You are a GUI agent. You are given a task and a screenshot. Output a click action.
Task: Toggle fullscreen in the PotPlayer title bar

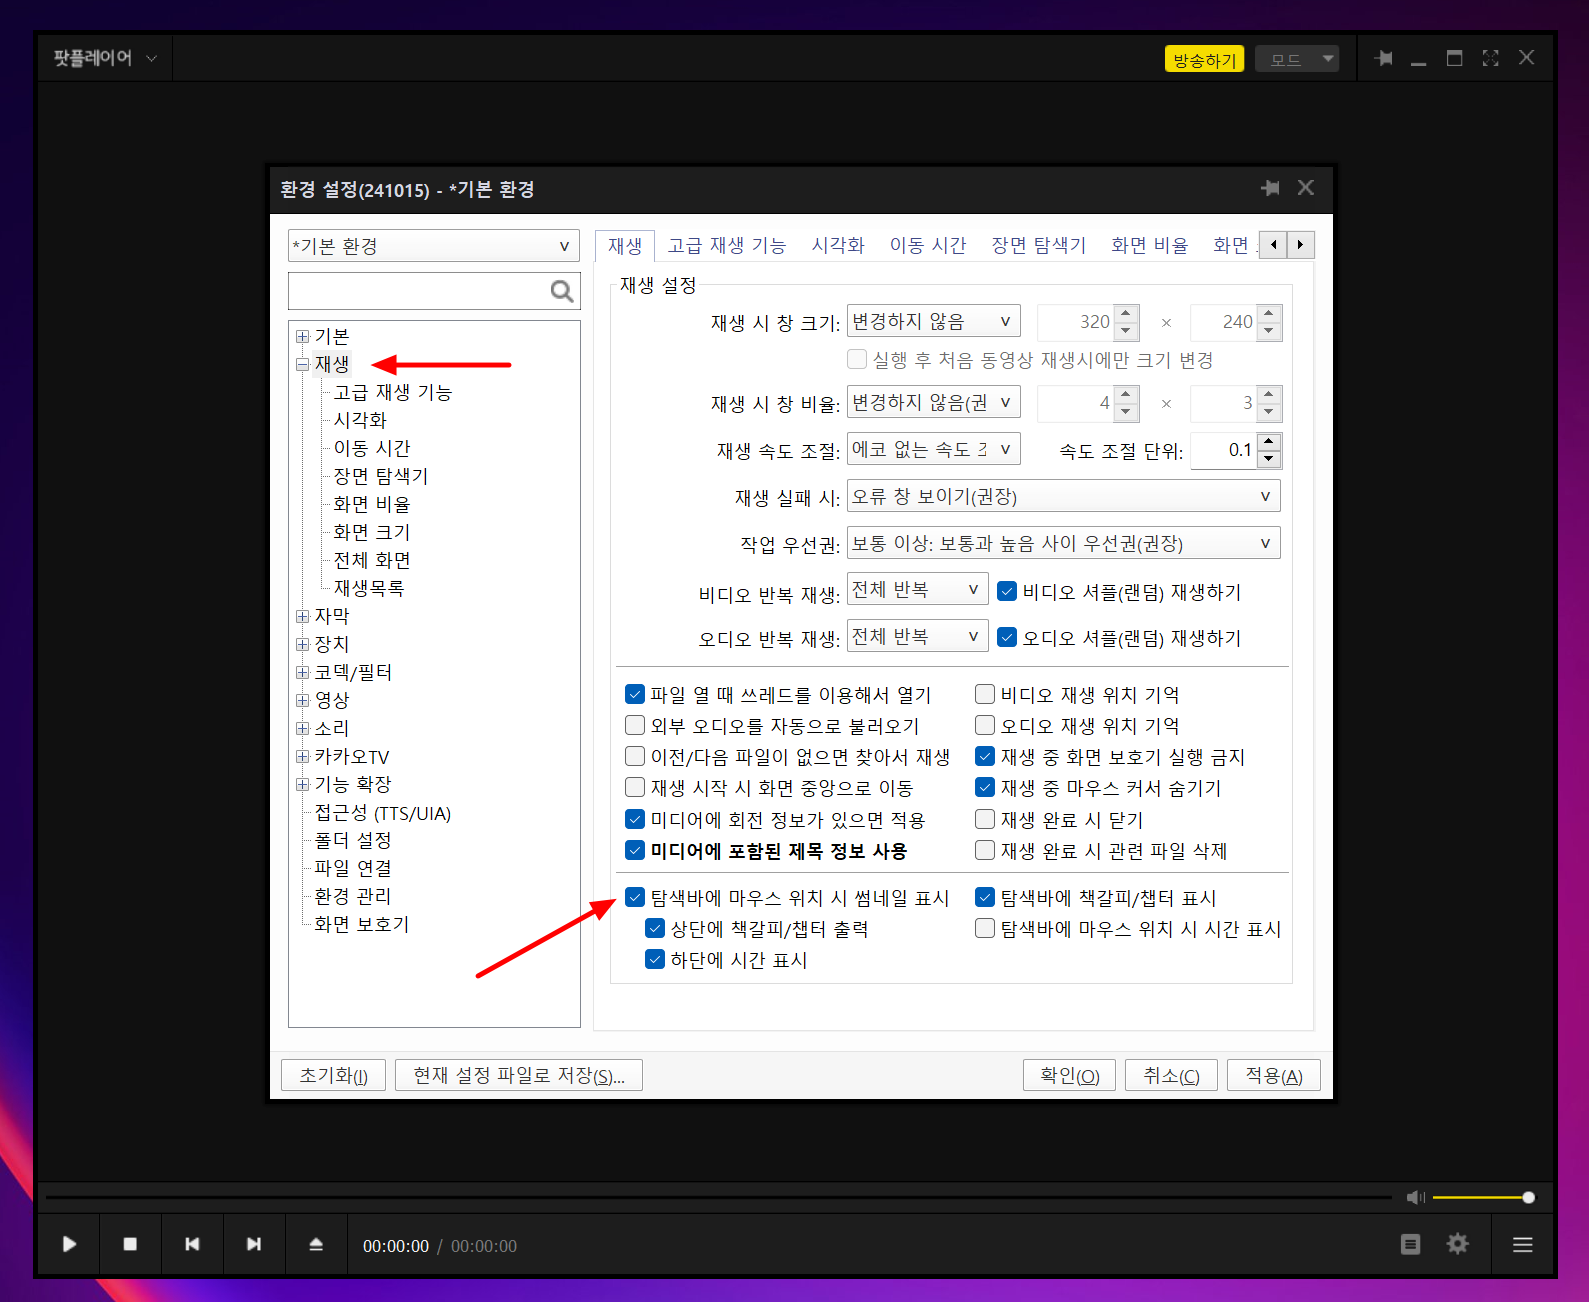click(x=1490, y=58)
